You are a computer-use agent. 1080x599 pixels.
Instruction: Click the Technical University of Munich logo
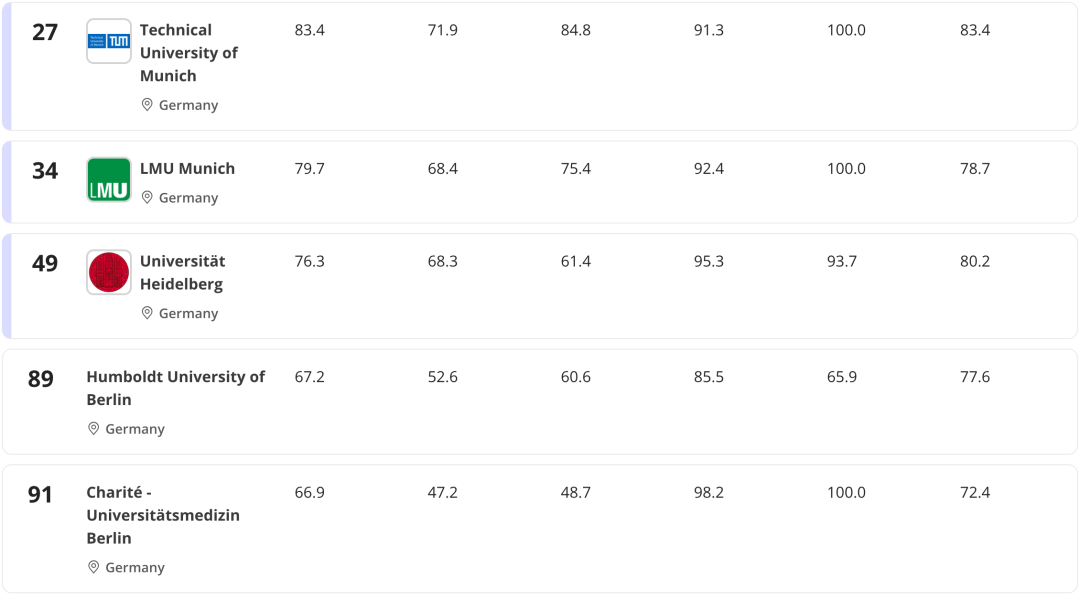point(108,41)
